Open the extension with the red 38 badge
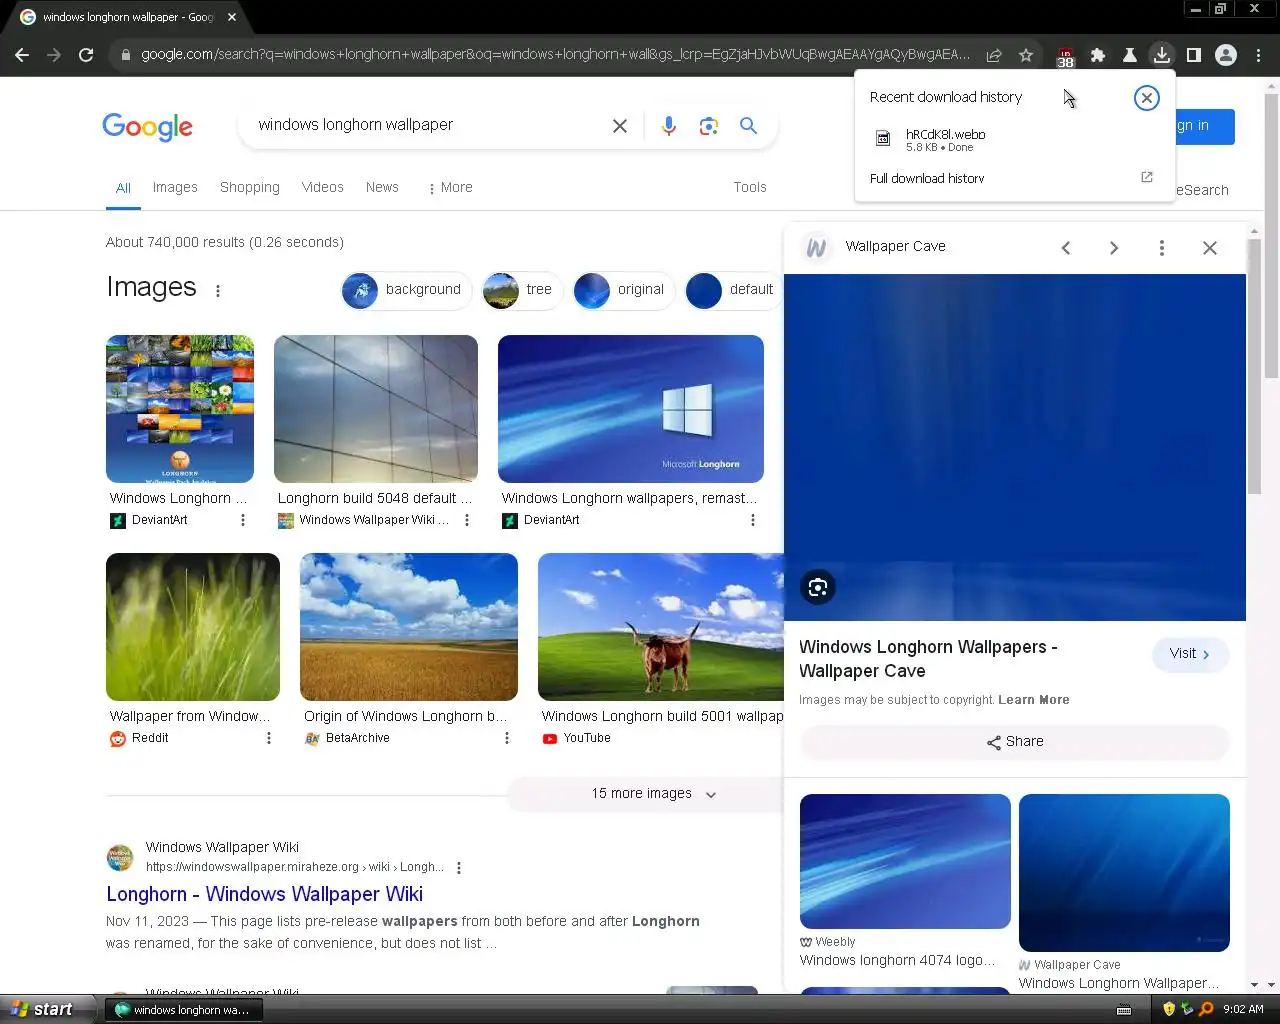This screenshot has height=1024, width=1280. pos(1065,56)
